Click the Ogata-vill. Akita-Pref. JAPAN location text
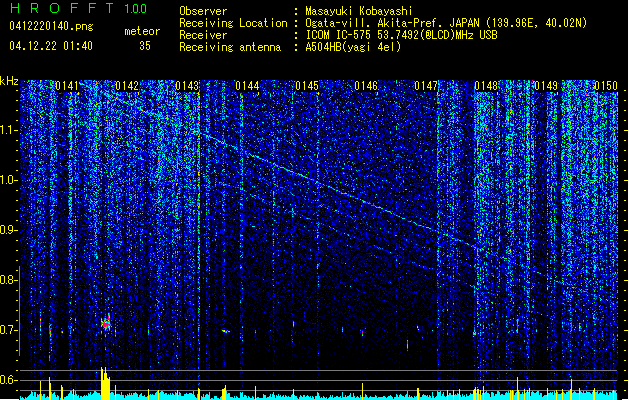The height and width of the screenshot is (400, 629). click(446, 23)
